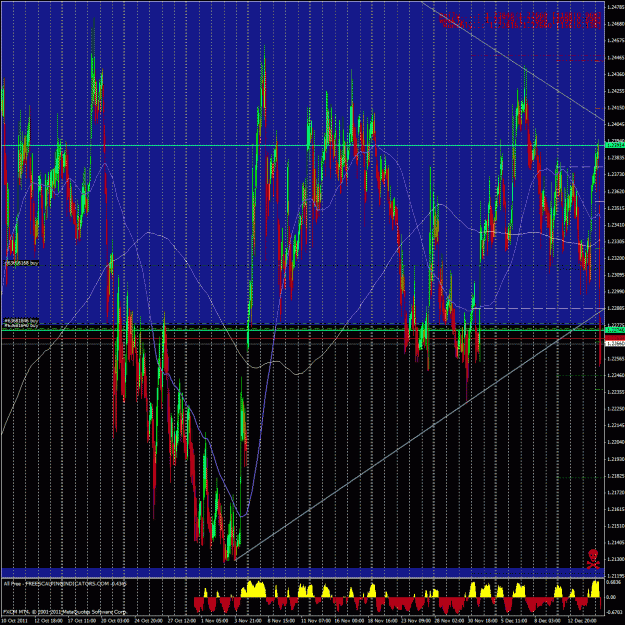Click the red skull and crossbones icon
Image resolution: width=625 pixels, height=625 pixels.
tap(593, 559)
